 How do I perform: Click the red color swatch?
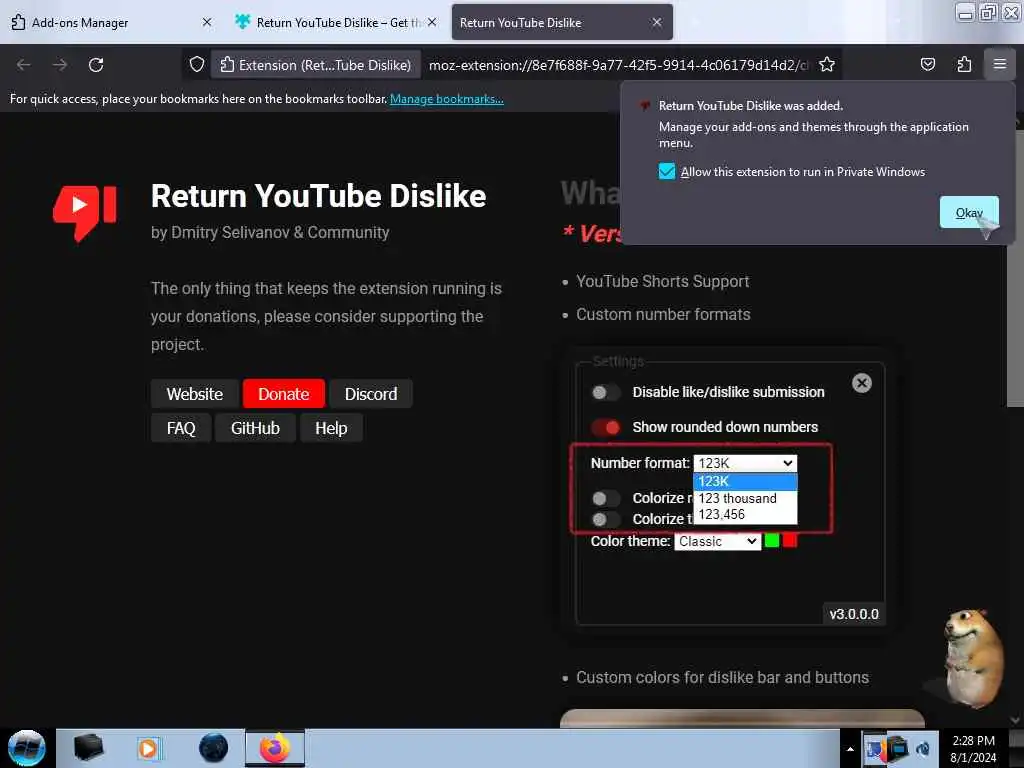pyautogui.click(x=790, y=541)
